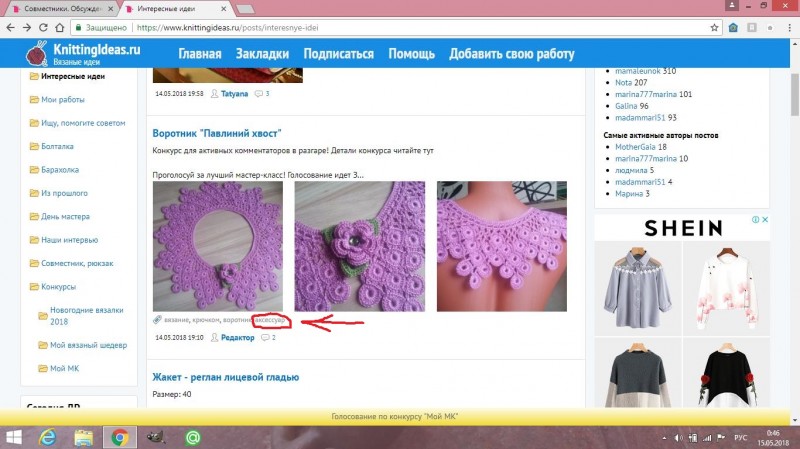Screen dimensions: 800x449
Task: Click the вязание tag
Action: point(177,320)
